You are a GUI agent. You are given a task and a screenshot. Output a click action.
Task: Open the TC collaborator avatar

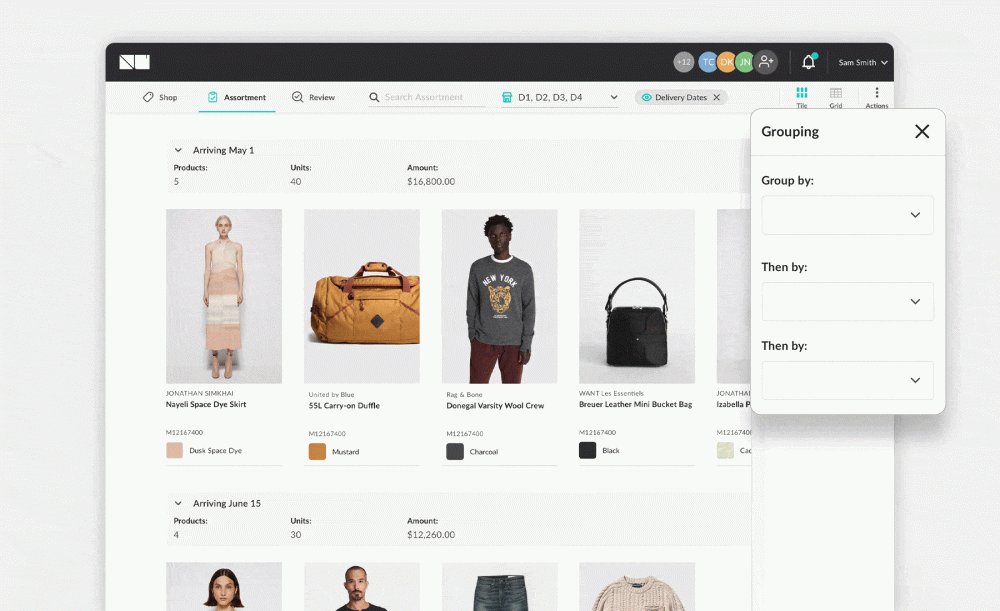pos(708,61)
